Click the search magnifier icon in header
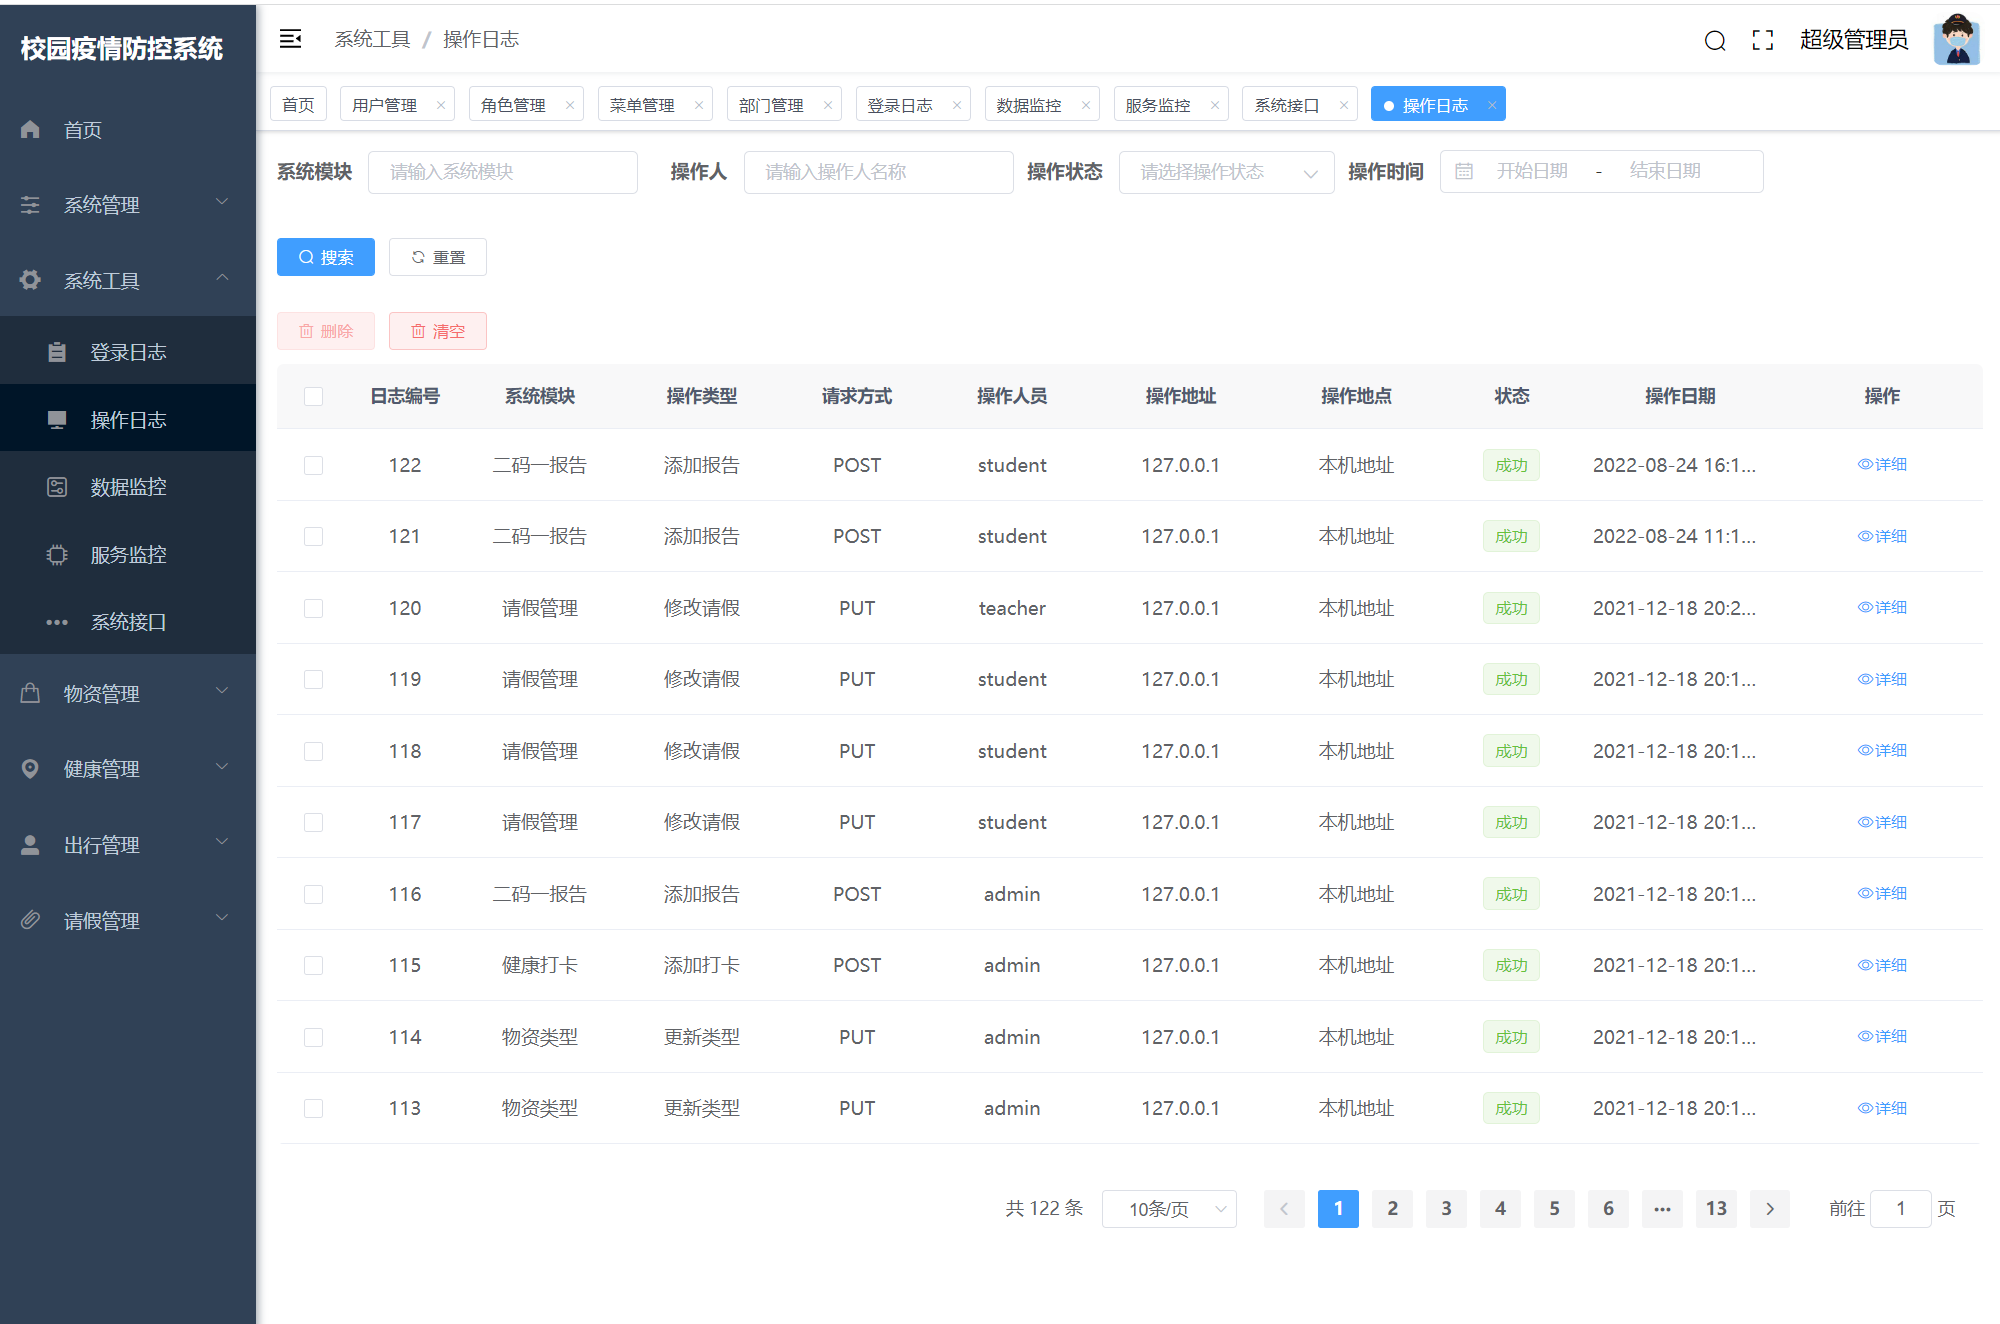2000x1324 pixels. pos(1714,40)
